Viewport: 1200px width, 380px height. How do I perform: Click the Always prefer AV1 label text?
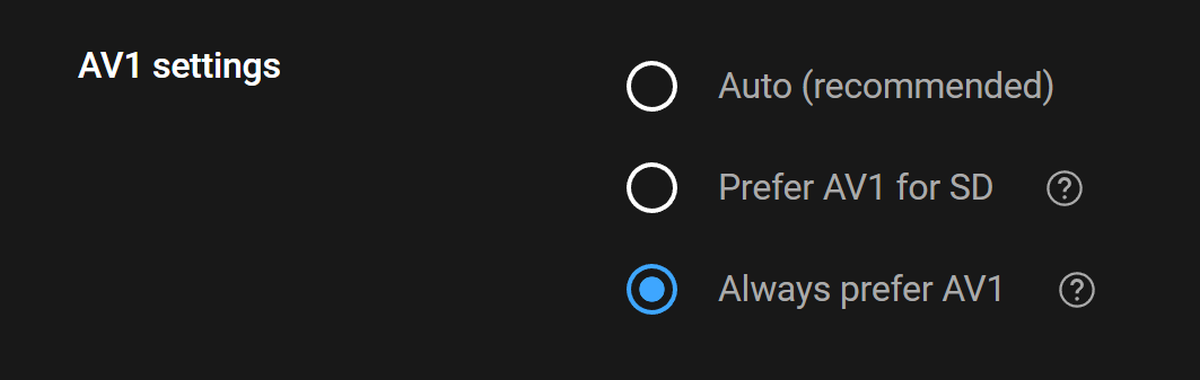(x=861, y=290)
